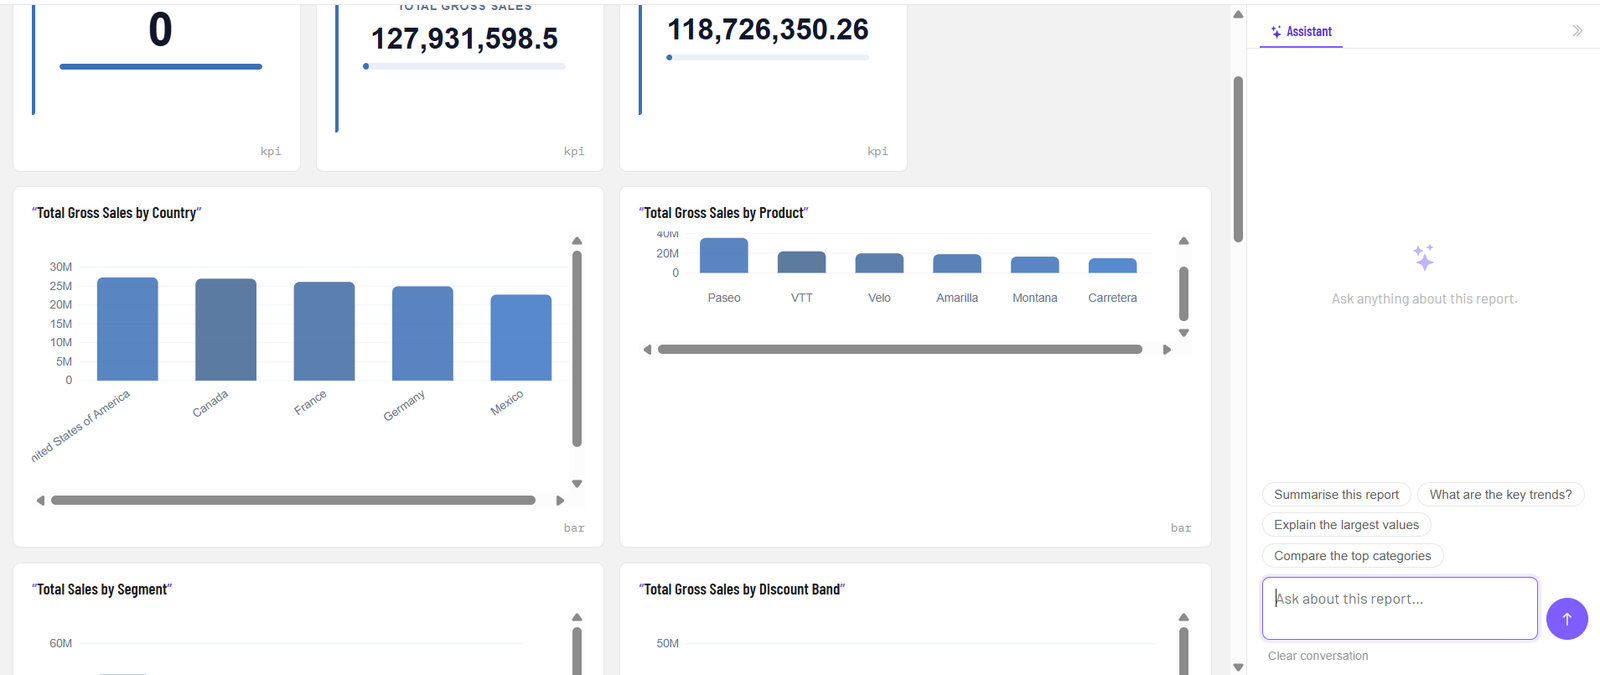Screen dimensions: 1600x675
Task: Select the Mexico bar in Country chart
Action: click(521, 337)
